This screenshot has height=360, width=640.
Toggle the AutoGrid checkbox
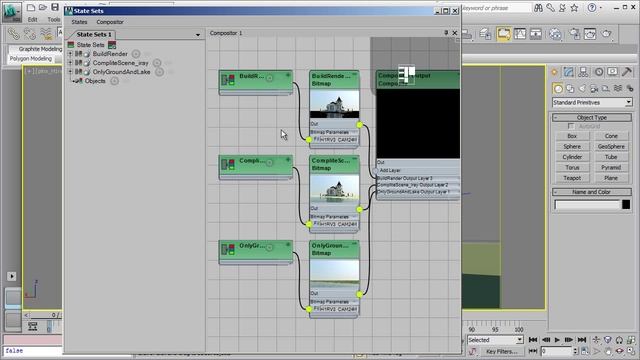(571, 127)
